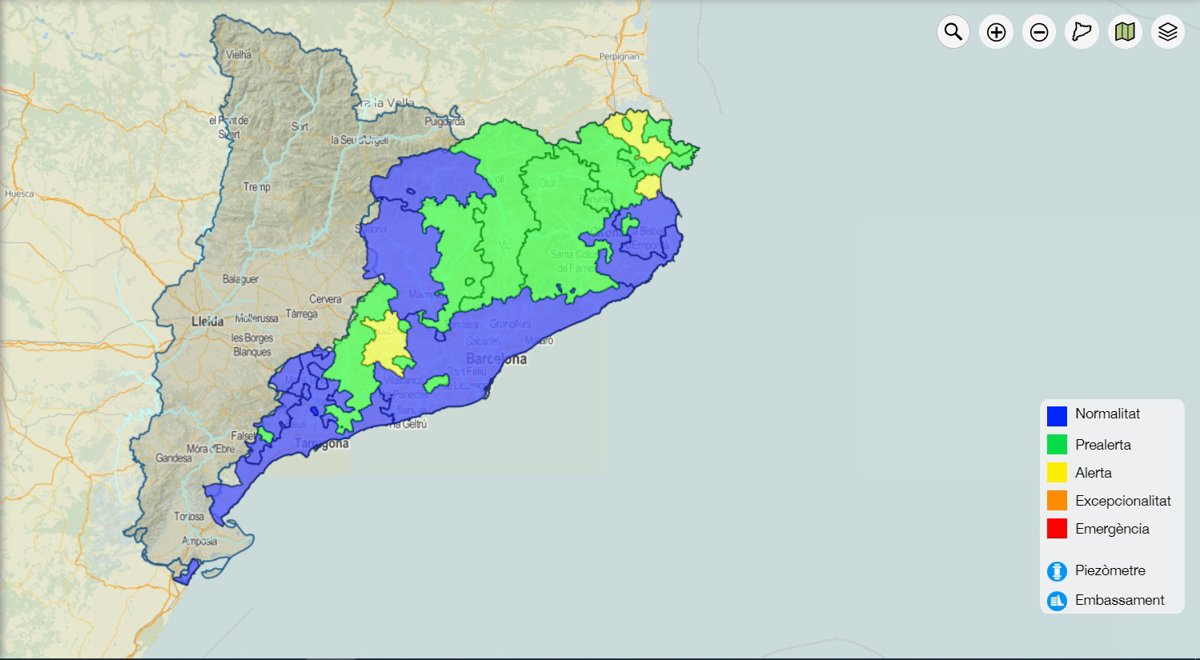1200x660 pixels.
Task: Open the map search magnifier tool
Action: click(x=953, y=32)
